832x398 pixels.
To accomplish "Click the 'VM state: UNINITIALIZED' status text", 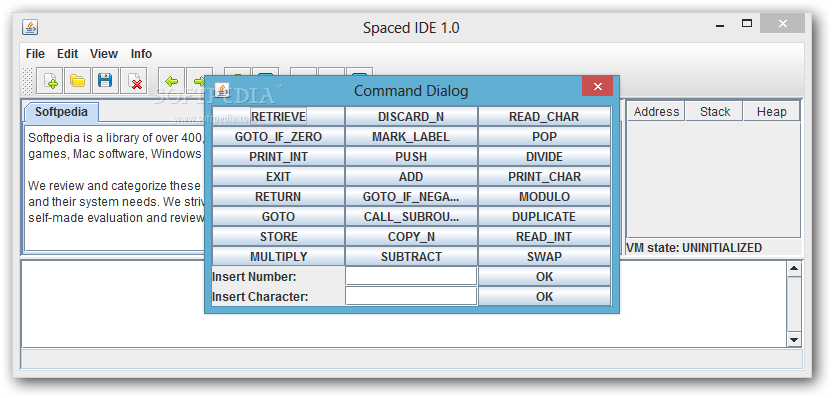I will pyautogui.click(x=694, y=248).
